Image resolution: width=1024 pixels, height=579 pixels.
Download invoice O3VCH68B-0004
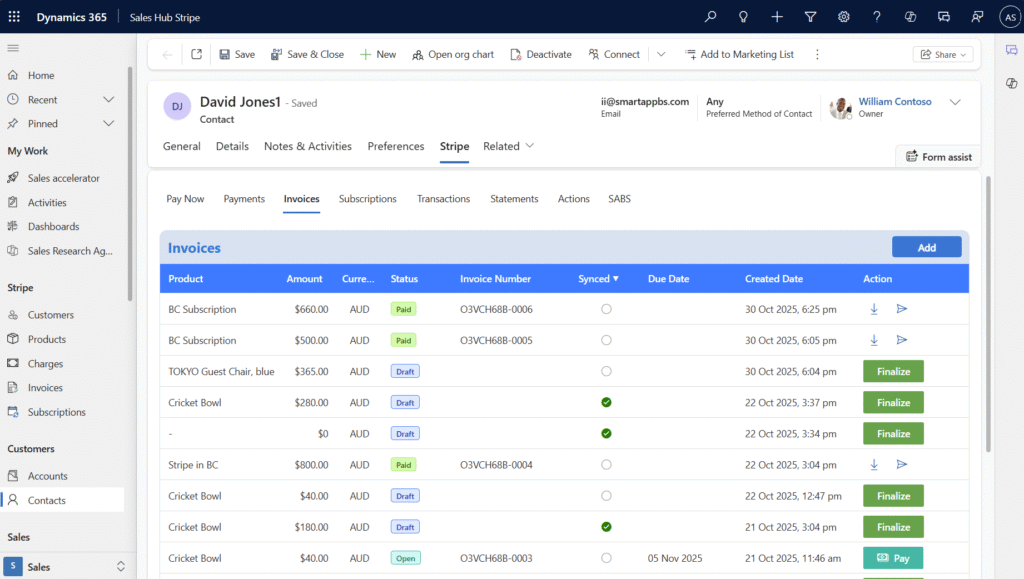tap(874, 465)
